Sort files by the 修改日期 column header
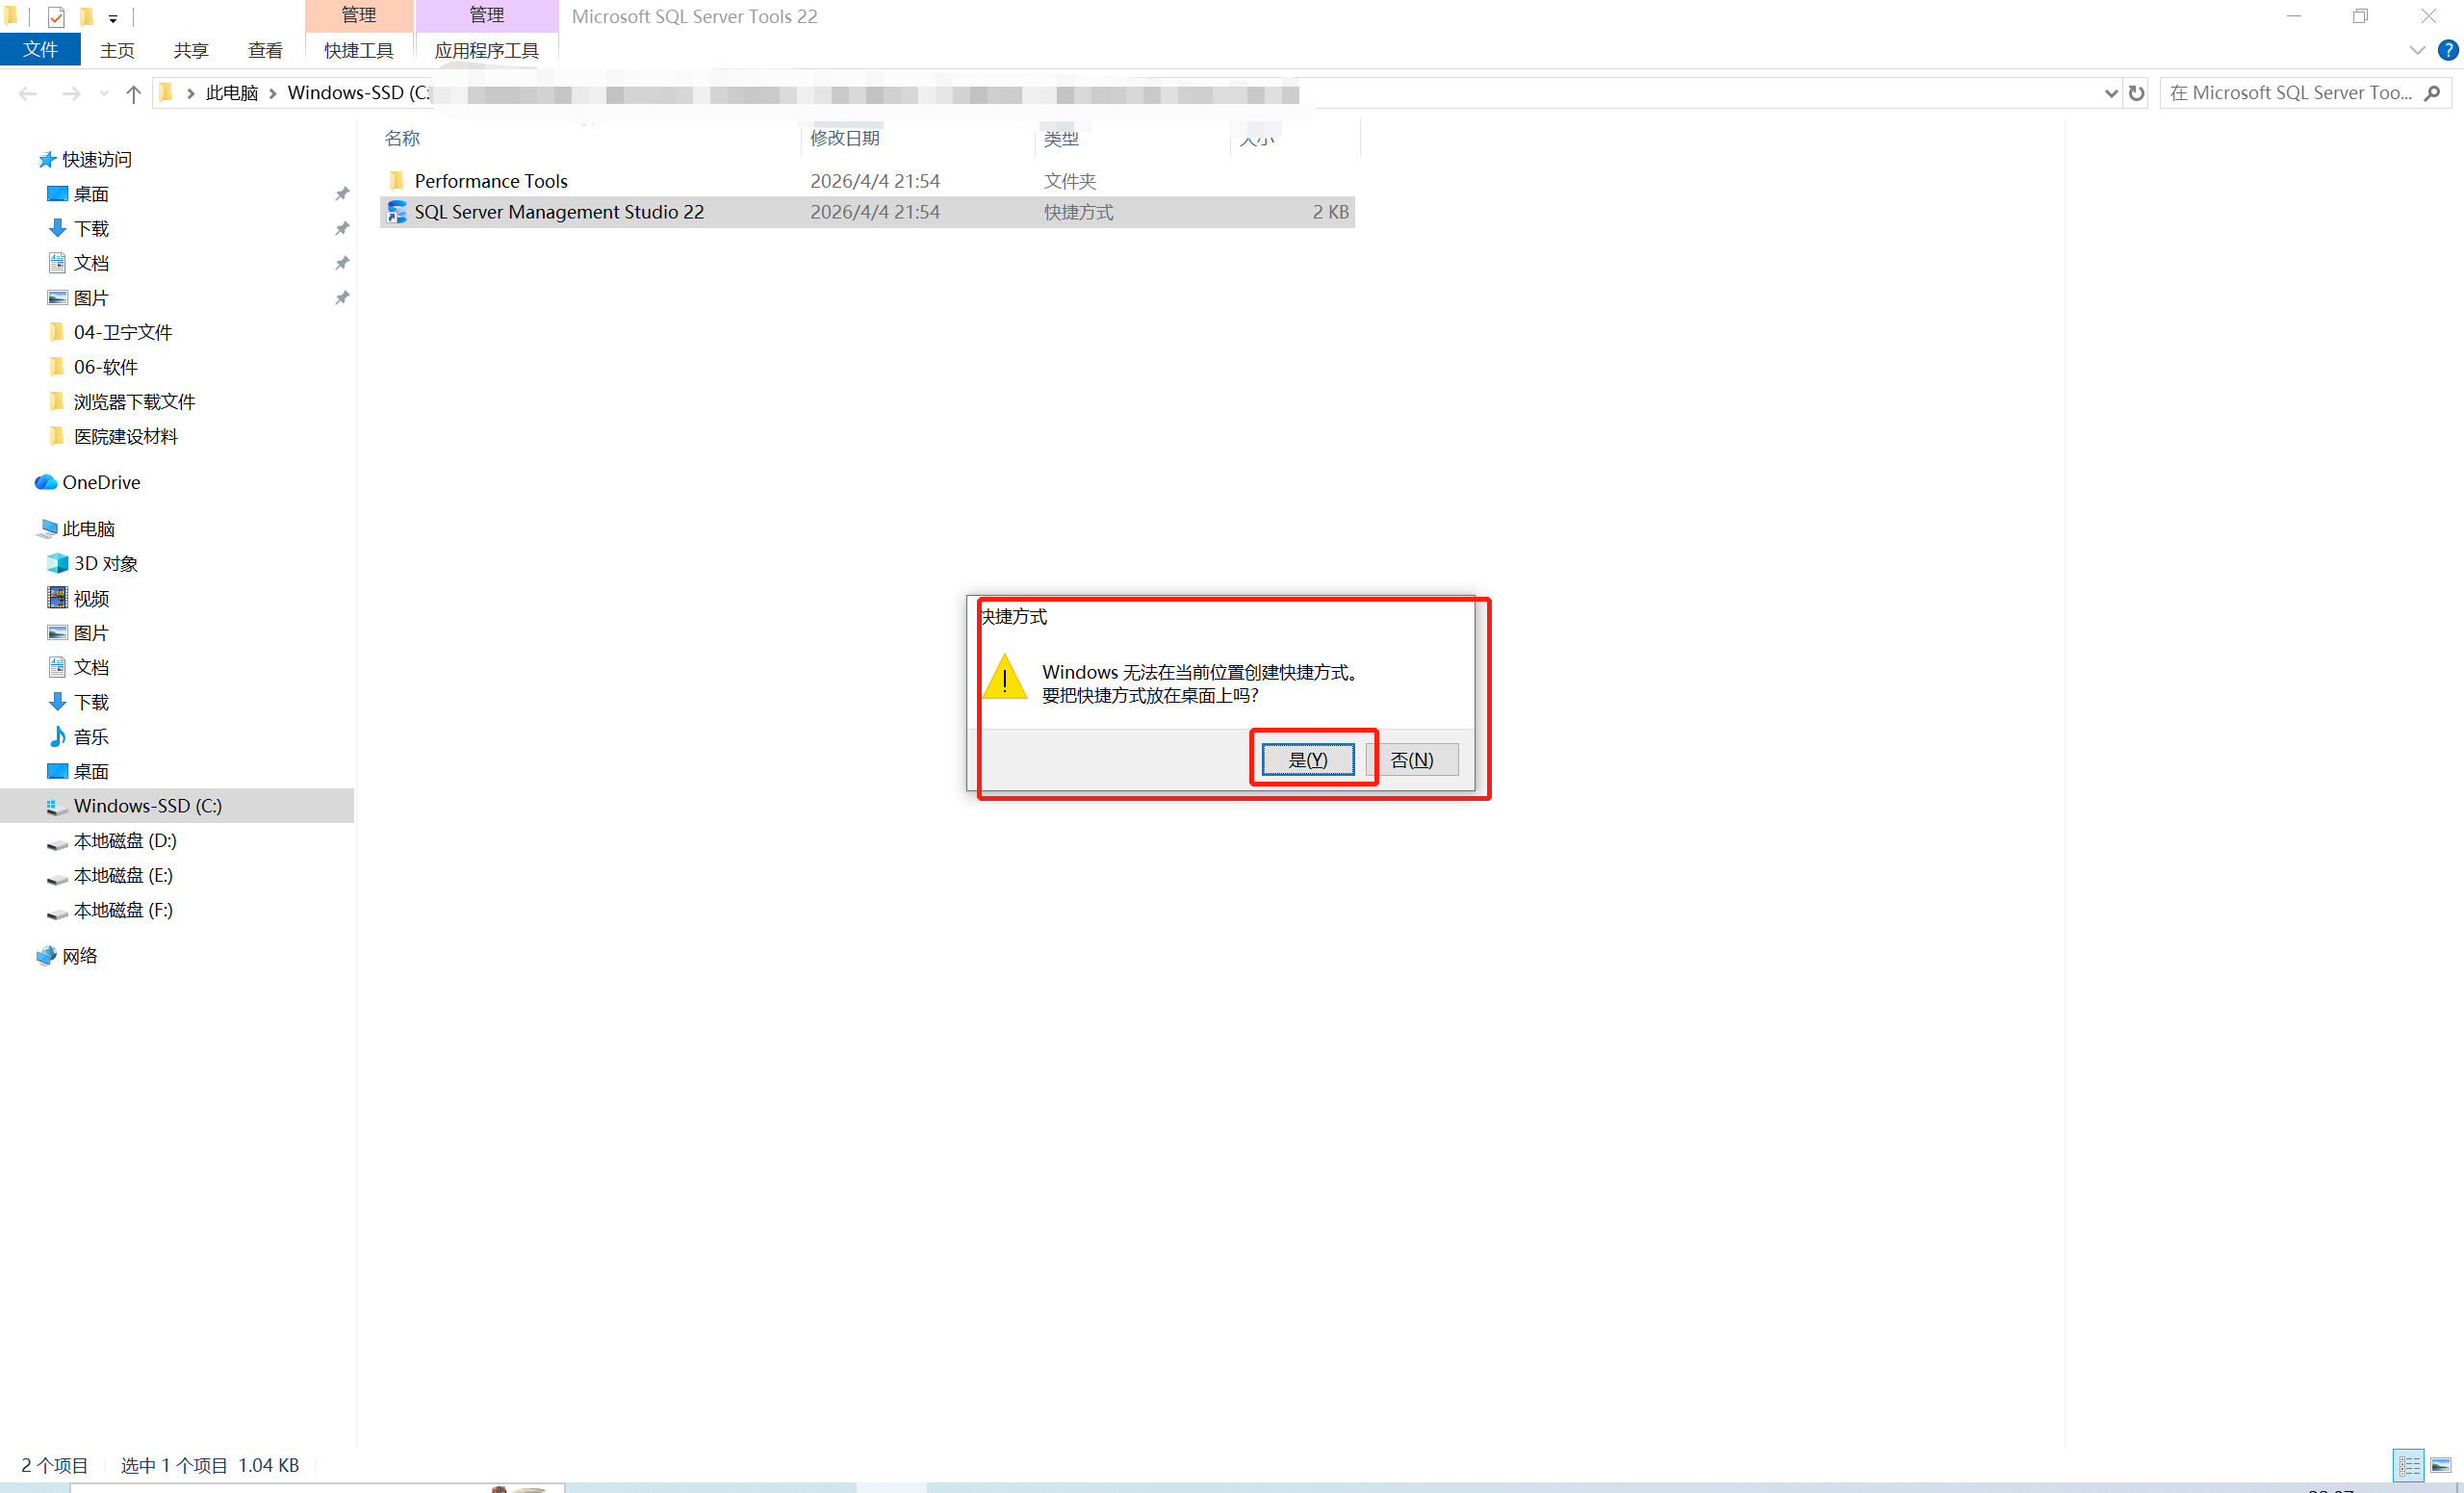 pyautogui.click(x=845, y=138)
